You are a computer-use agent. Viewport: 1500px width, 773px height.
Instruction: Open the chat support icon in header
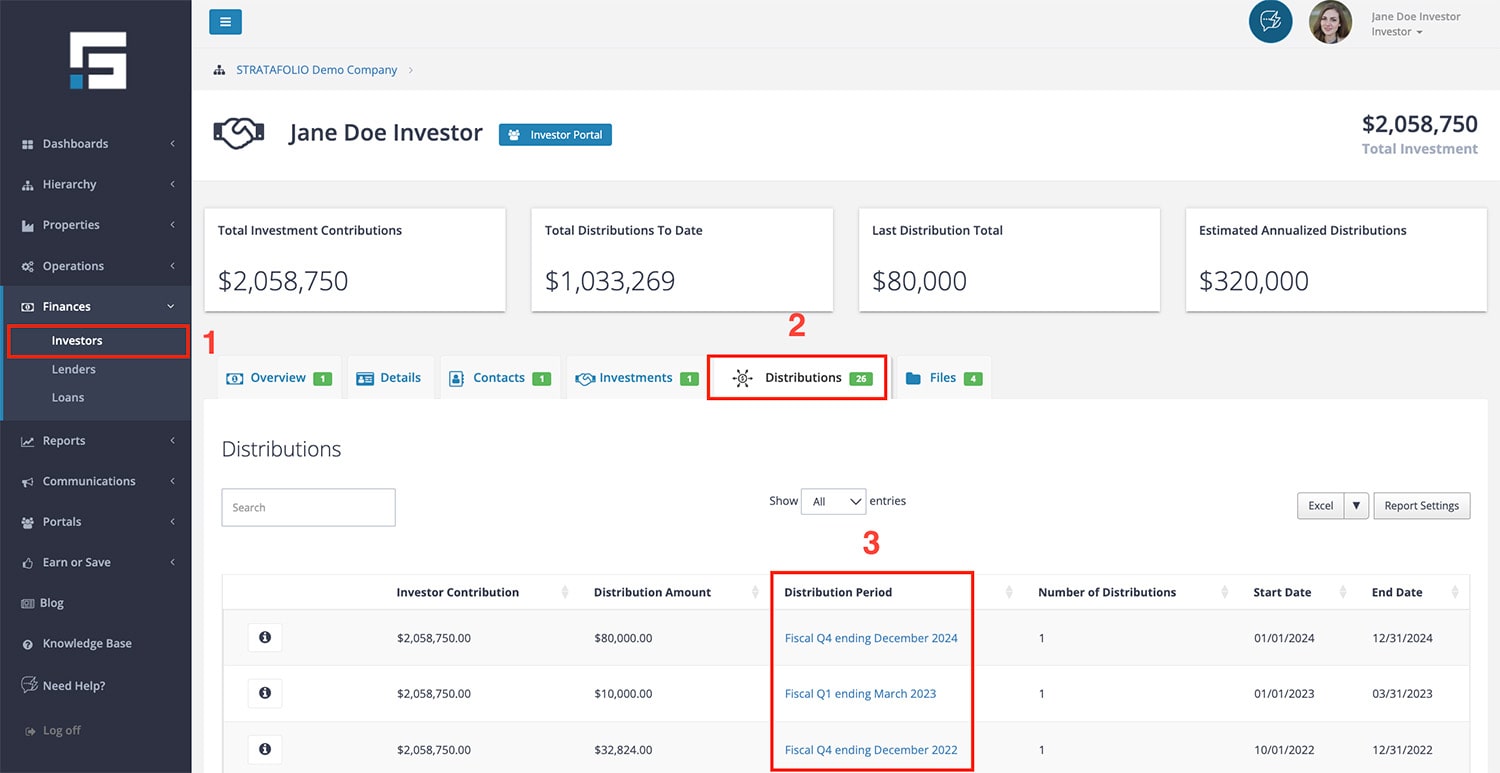click(x=1270, y=21)
